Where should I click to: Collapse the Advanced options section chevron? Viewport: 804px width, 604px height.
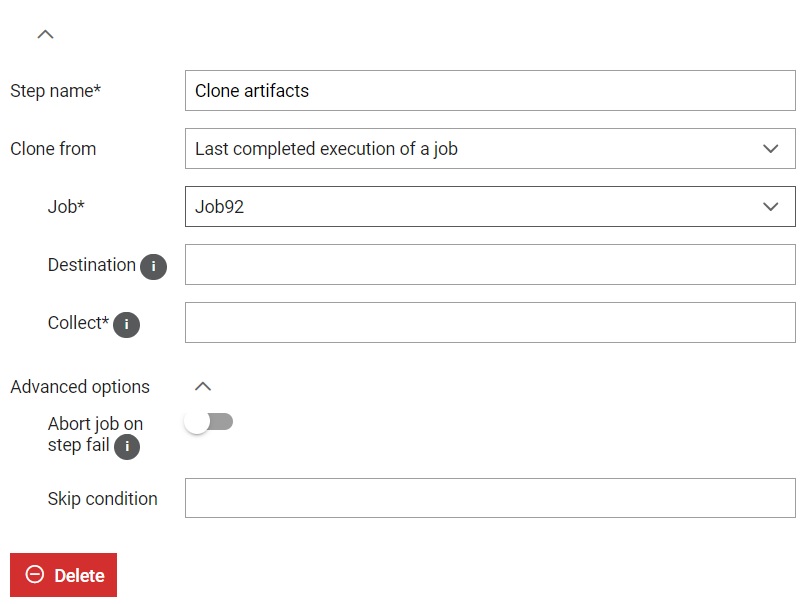click(x=203, y=386)
